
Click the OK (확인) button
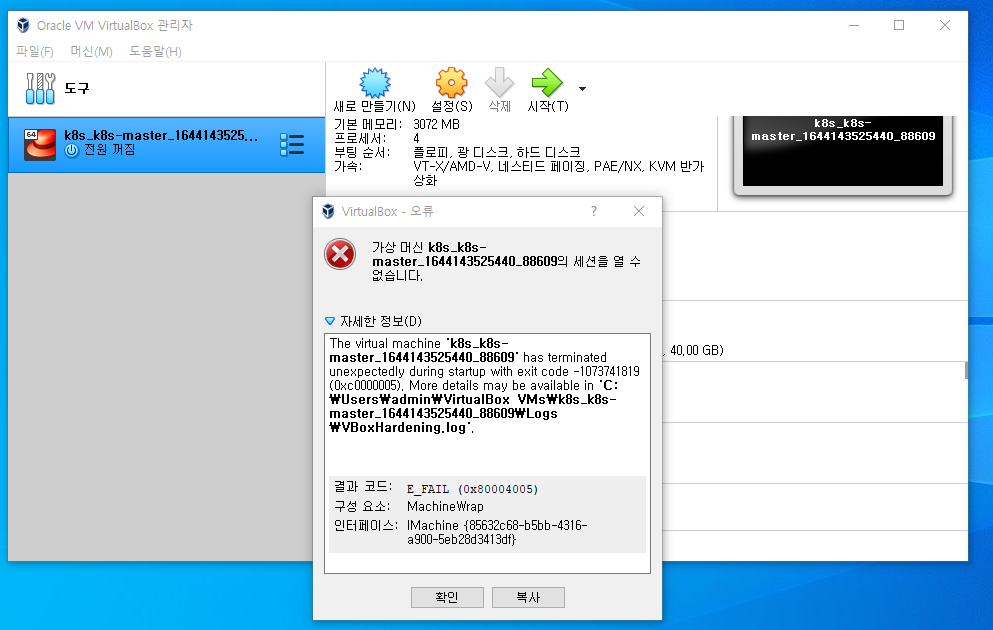coord(447,597)
